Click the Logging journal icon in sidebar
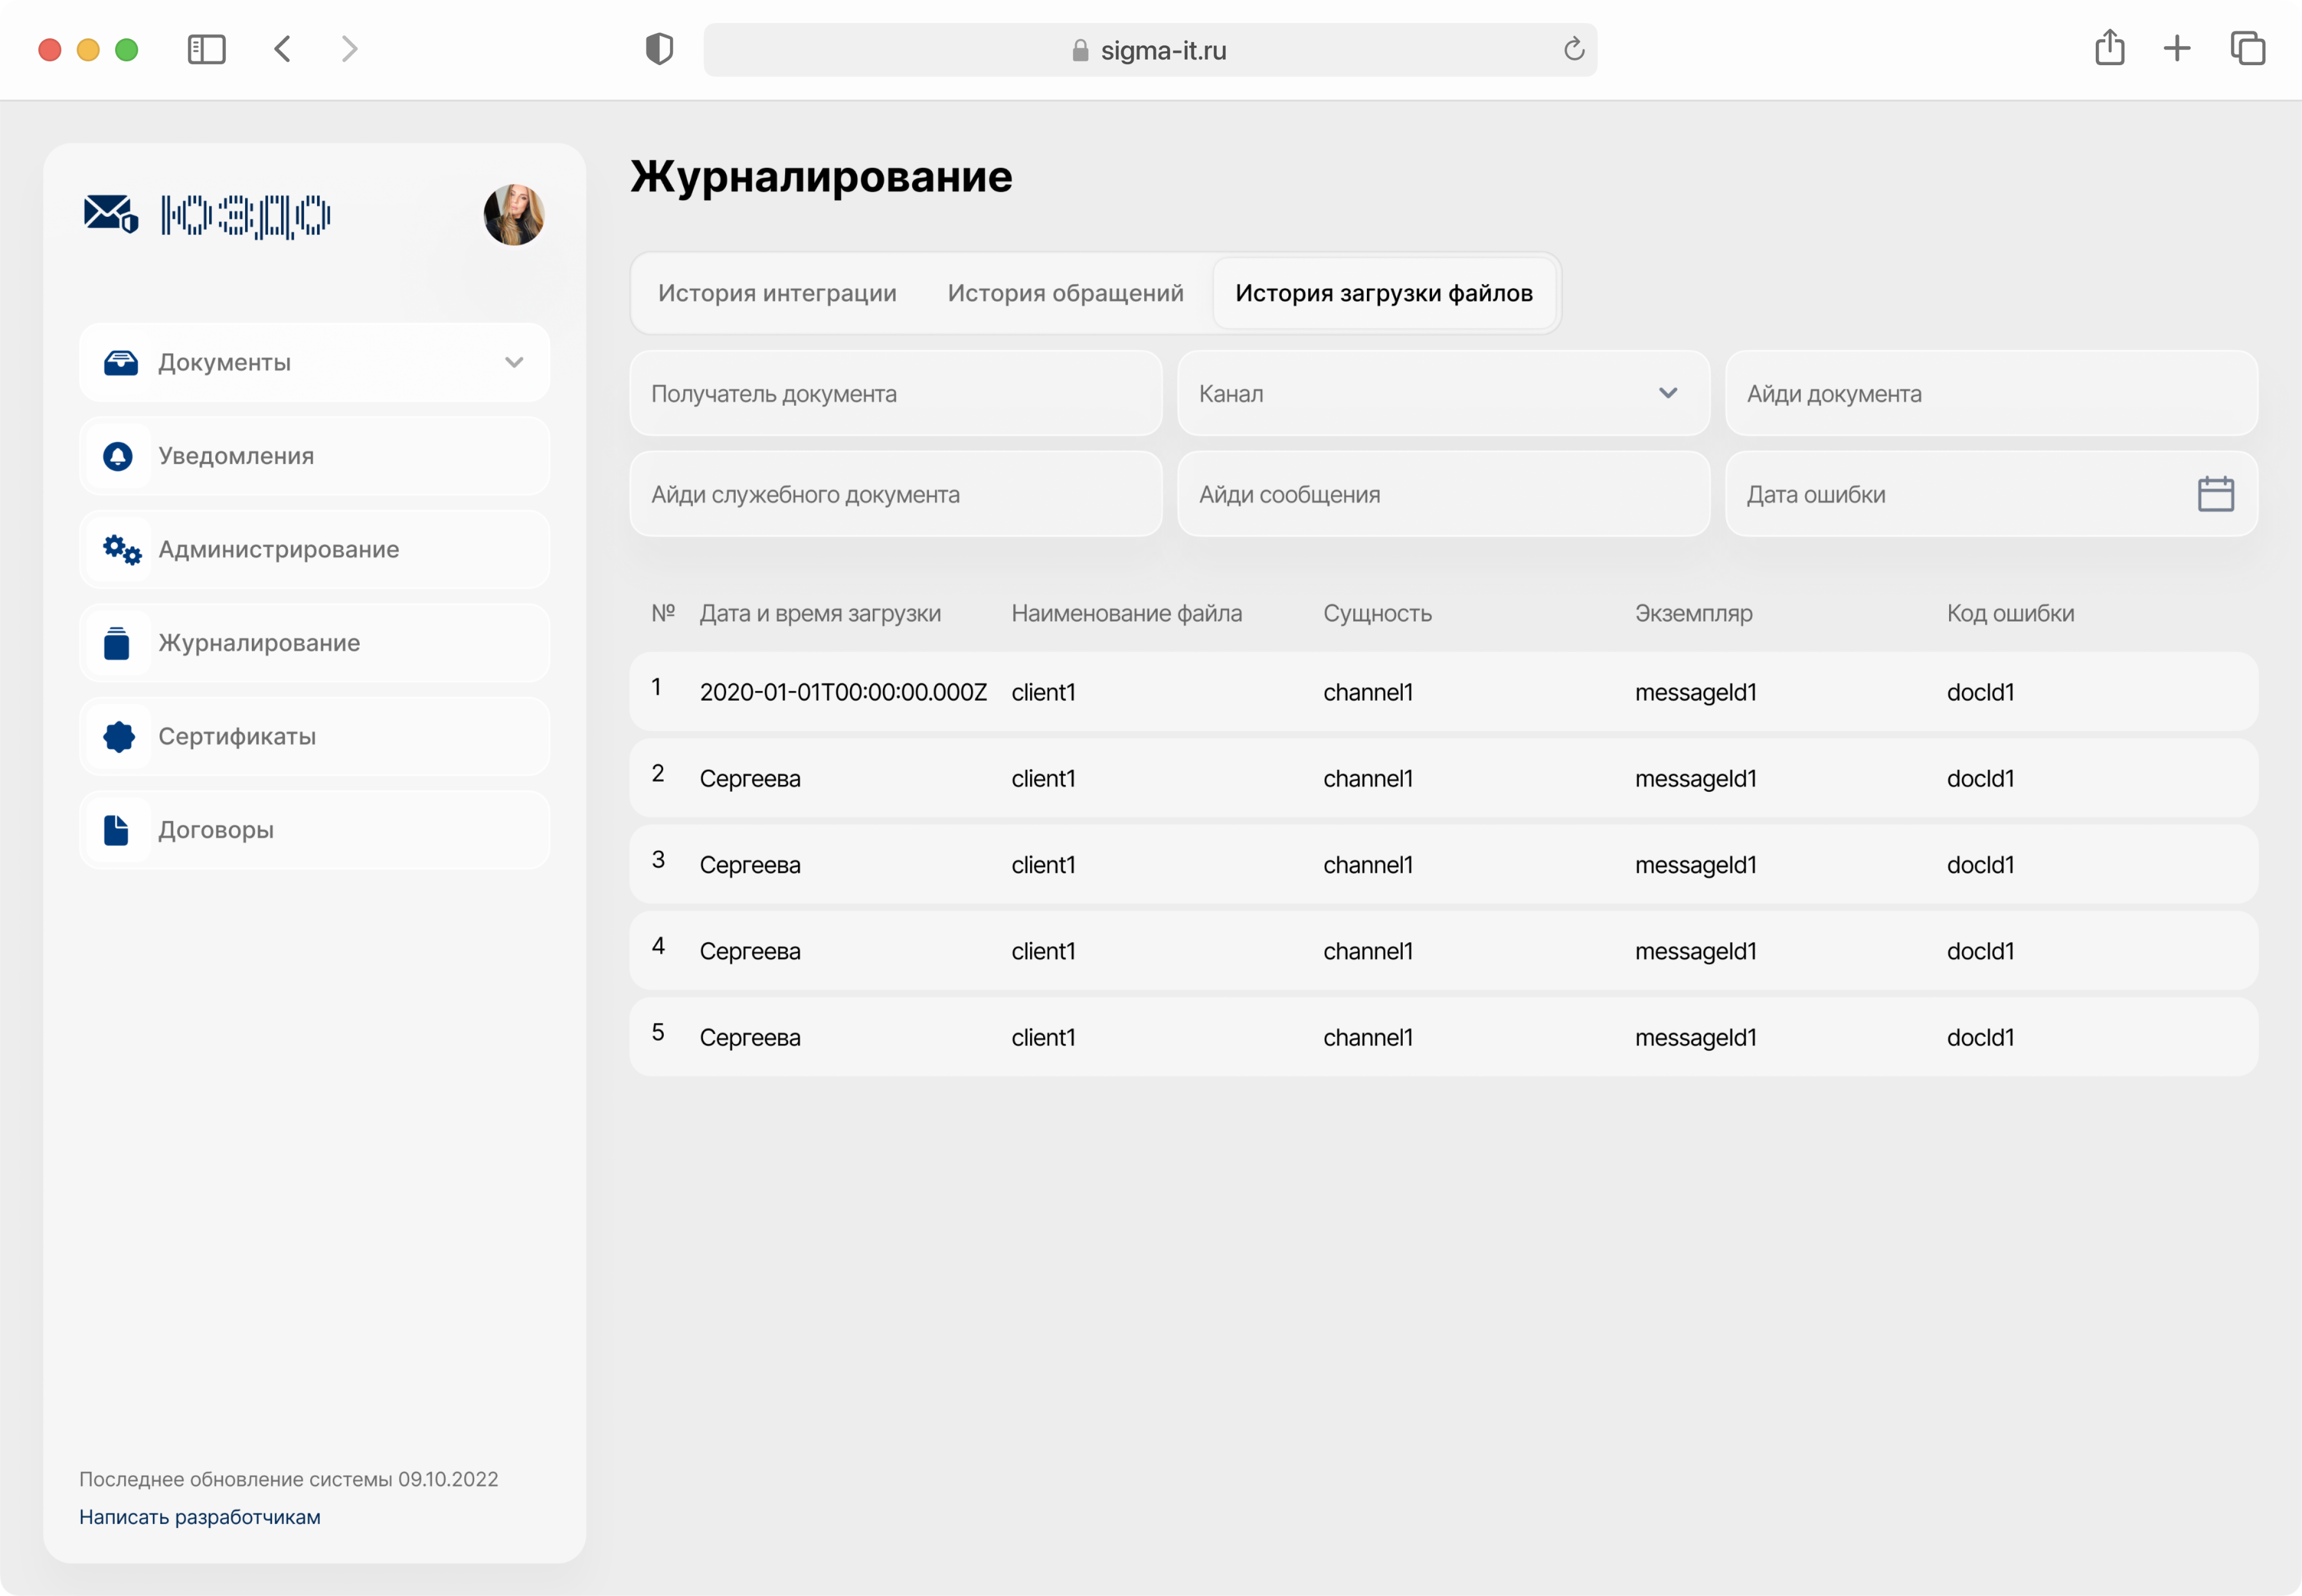This screenshot has height=1596, width=2302. (x=117, y=643)
